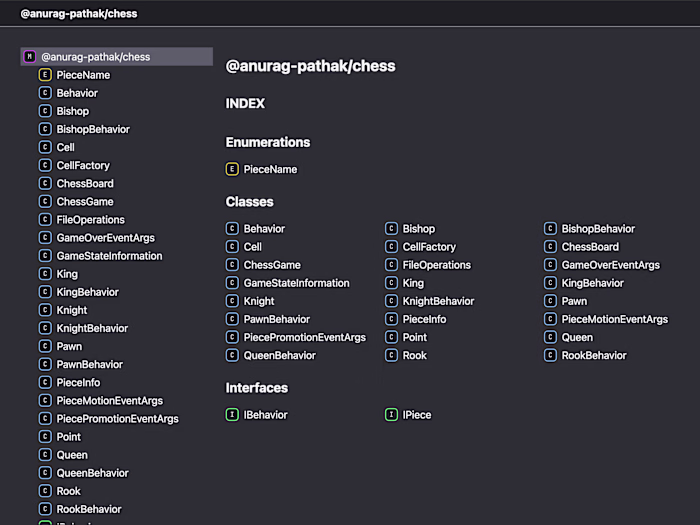Click the class icon beside Queen in sidebar

tap(45, 454)
